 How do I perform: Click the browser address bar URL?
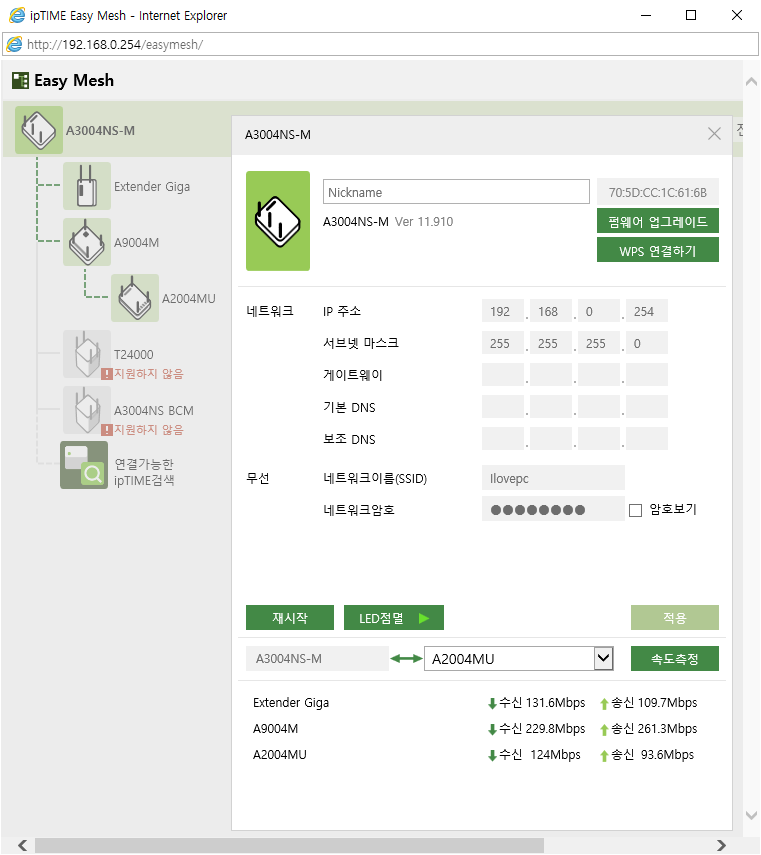115,44
